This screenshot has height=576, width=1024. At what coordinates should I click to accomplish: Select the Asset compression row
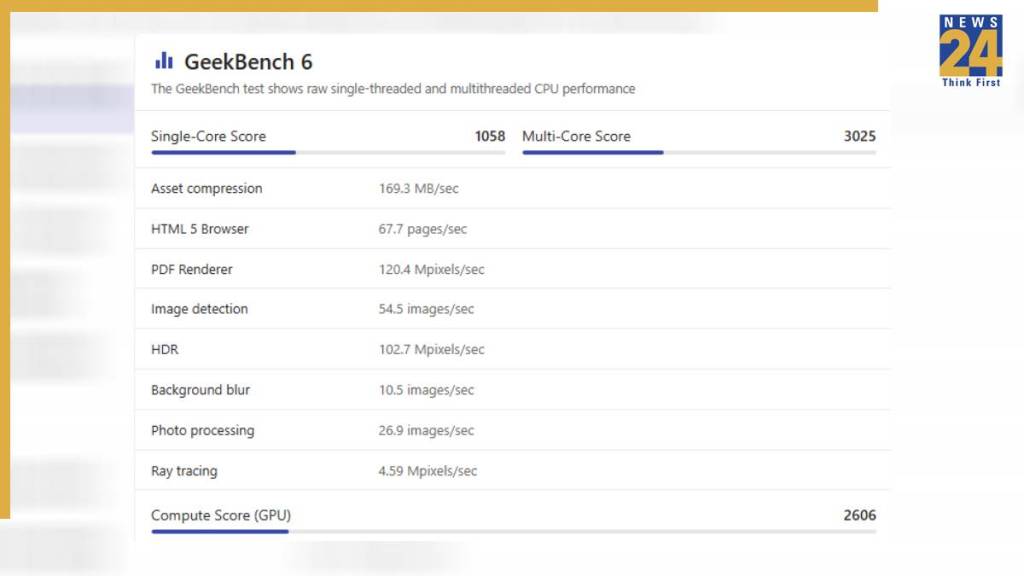207,188
